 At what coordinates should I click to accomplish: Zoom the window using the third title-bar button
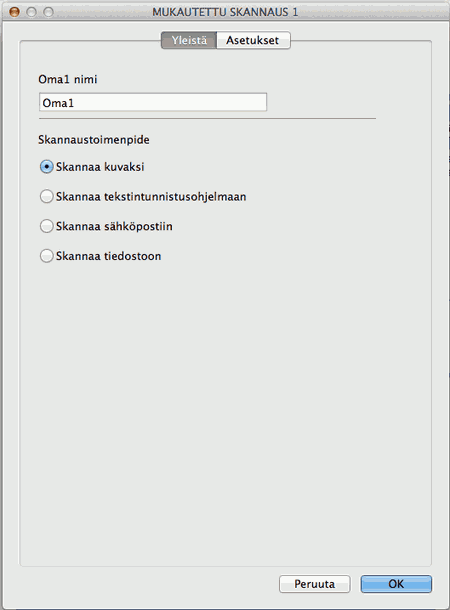tap(49, 12)
